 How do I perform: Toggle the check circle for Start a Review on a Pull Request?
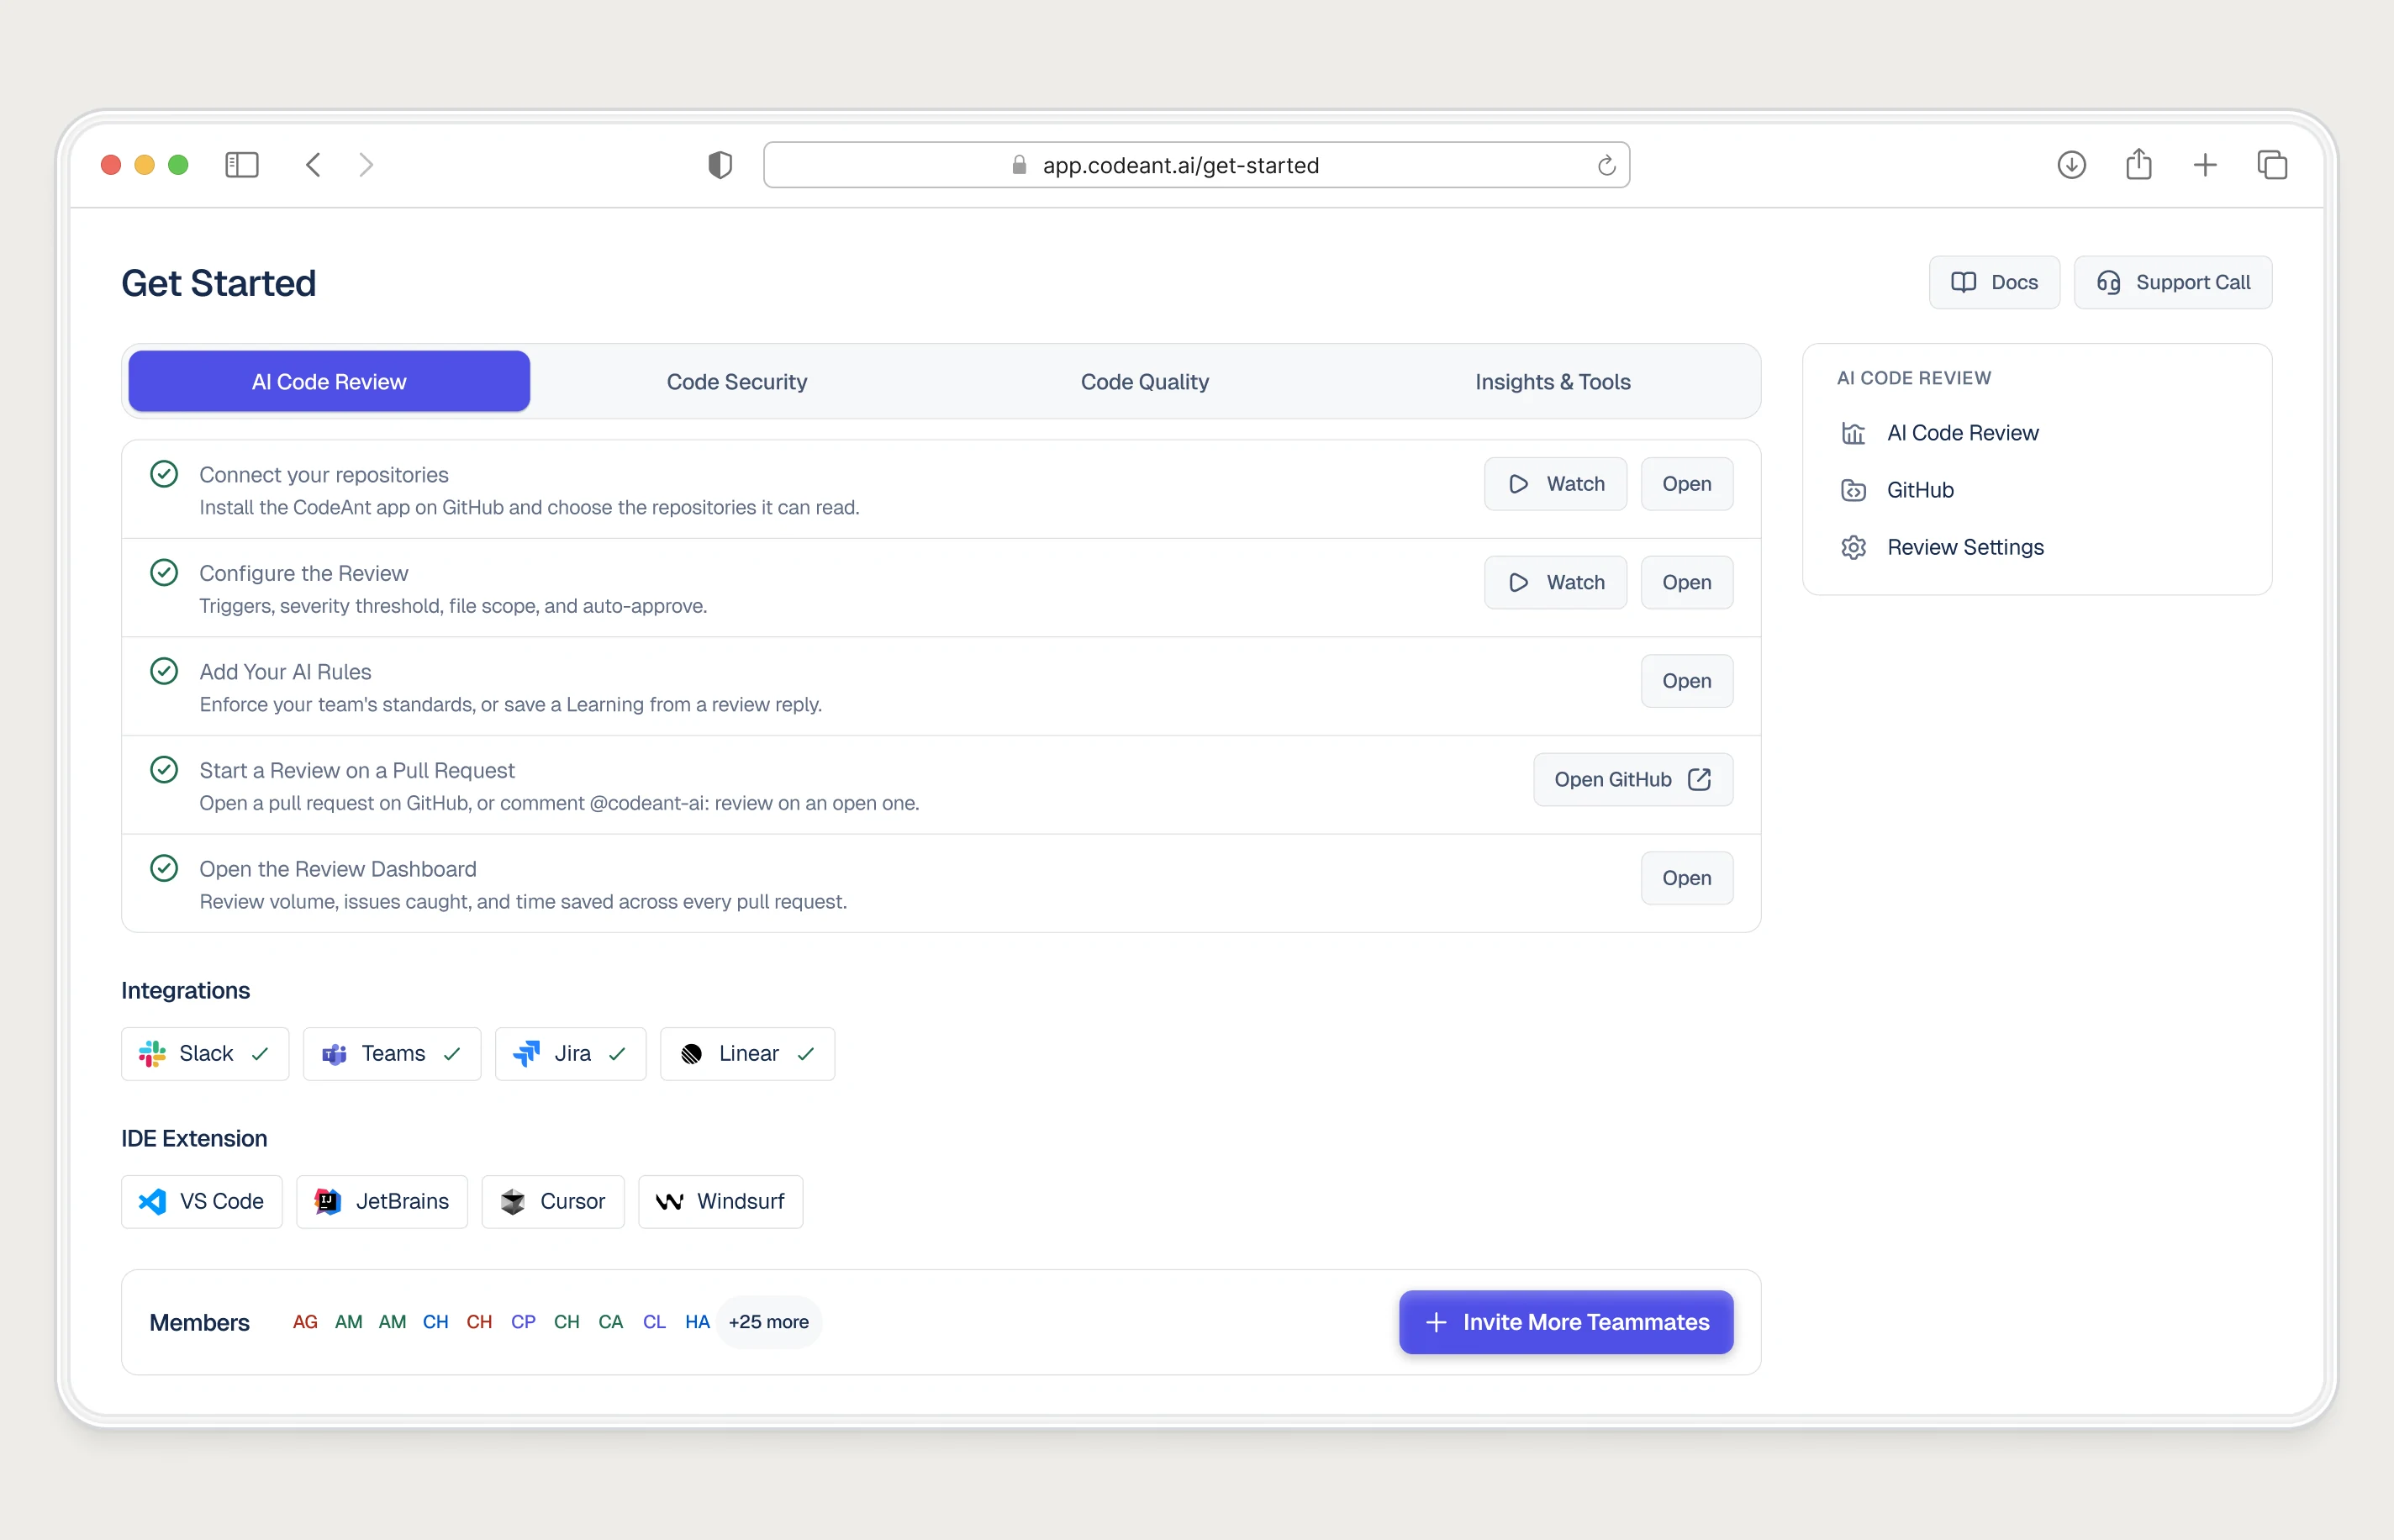click(x=164, y=770)
